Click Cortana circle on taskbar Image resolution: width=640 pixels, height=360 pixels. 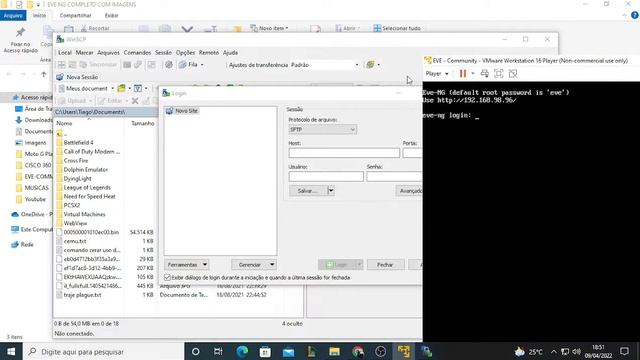point(196,351)
